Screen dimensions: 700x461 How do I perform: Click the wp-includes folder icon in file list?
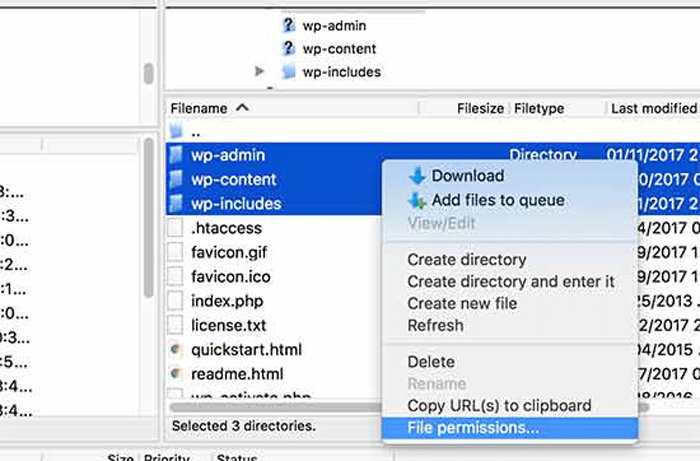tap(177, 204)
